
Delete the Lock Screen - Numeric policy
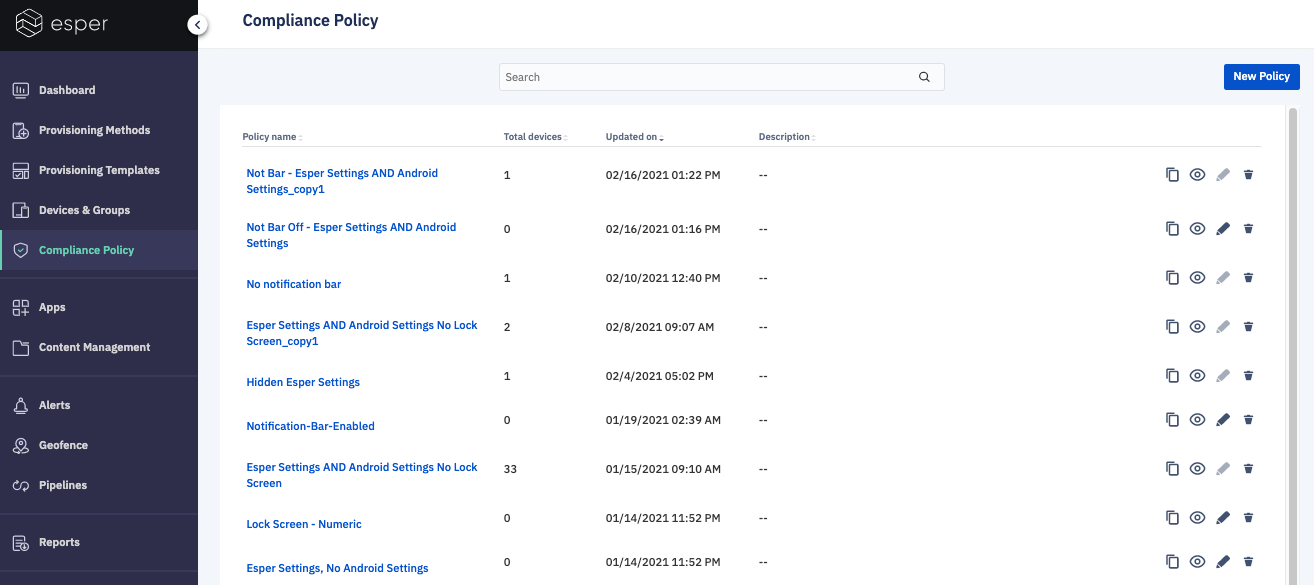coord(1248,518)
